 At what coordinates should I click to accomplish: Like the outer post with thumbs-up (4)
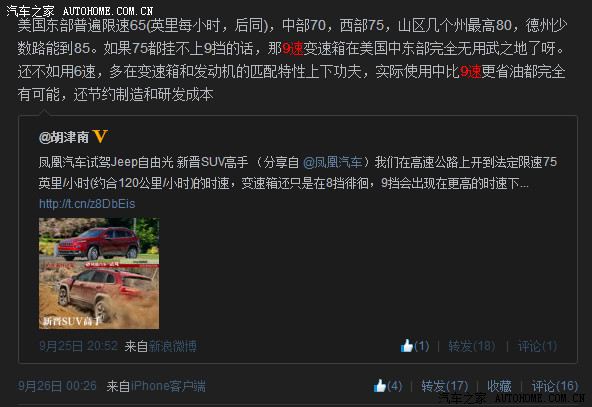(388, 385)
